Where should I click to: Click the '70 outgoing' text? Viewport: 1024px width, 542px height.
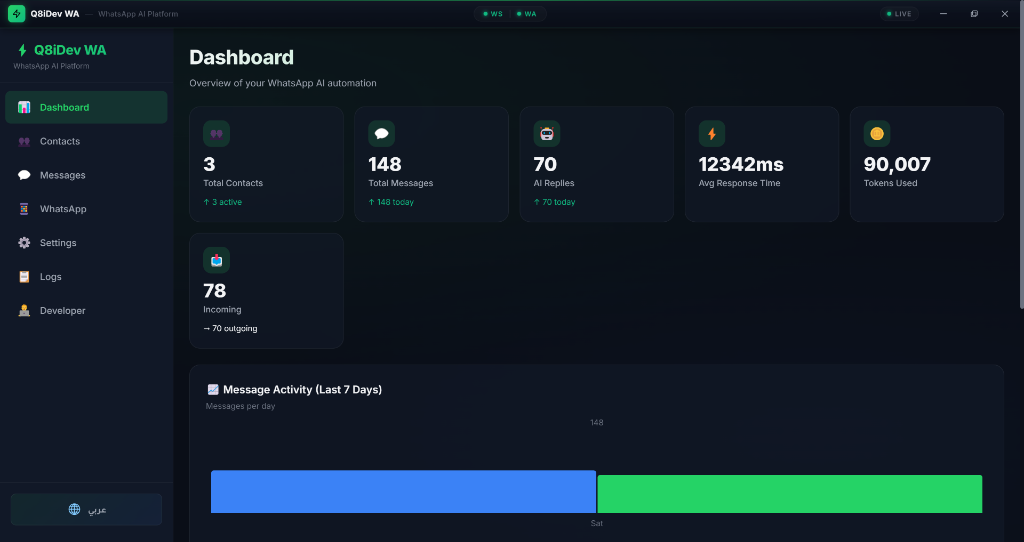[x=230, y=328]
